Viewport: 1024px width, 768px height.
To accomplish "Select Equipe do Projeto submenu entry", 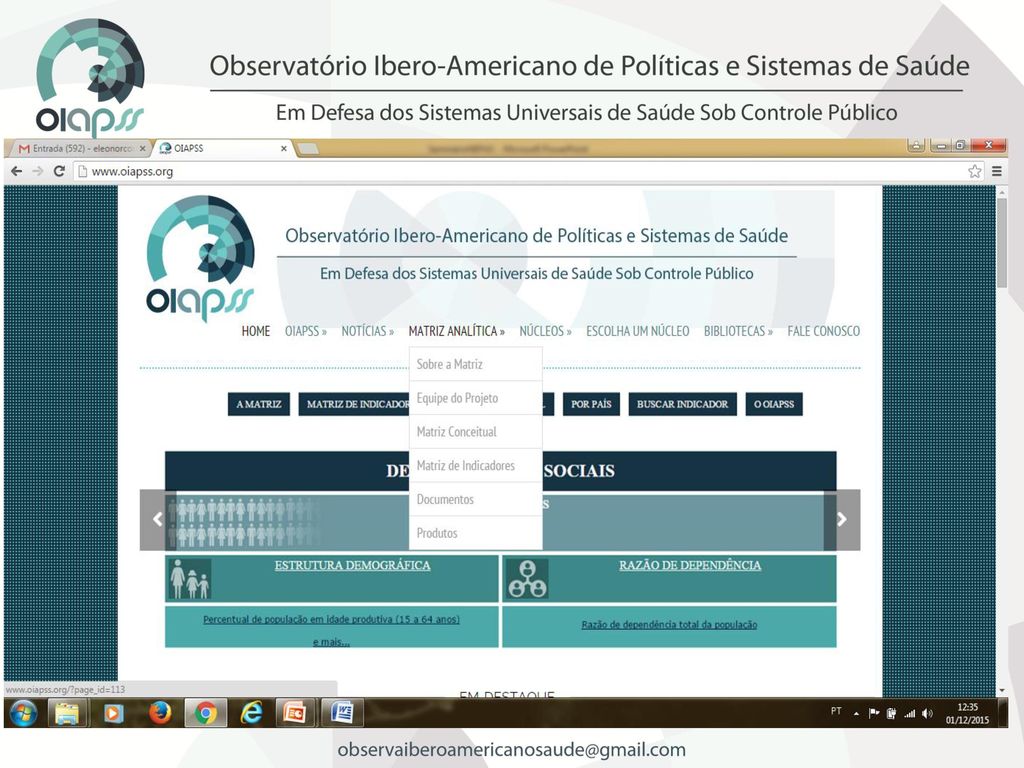I will click(475, 398).
